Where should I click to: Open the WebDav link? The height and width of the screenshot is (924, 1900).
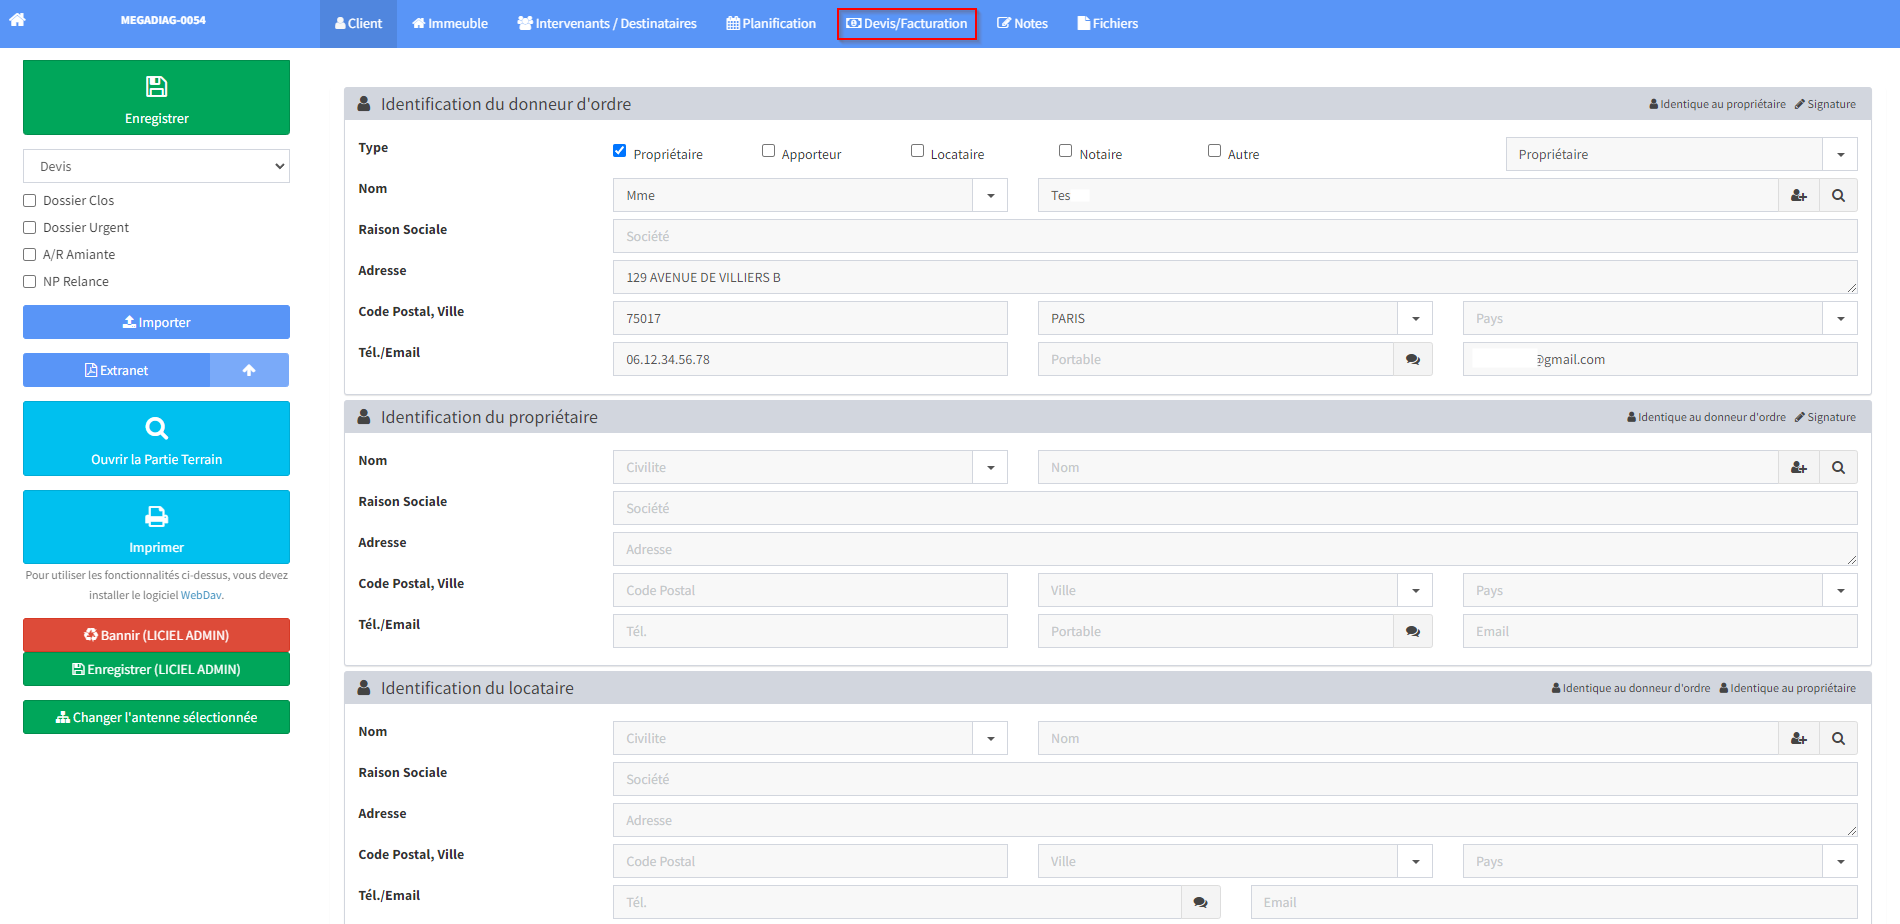(x=201, y=595)
